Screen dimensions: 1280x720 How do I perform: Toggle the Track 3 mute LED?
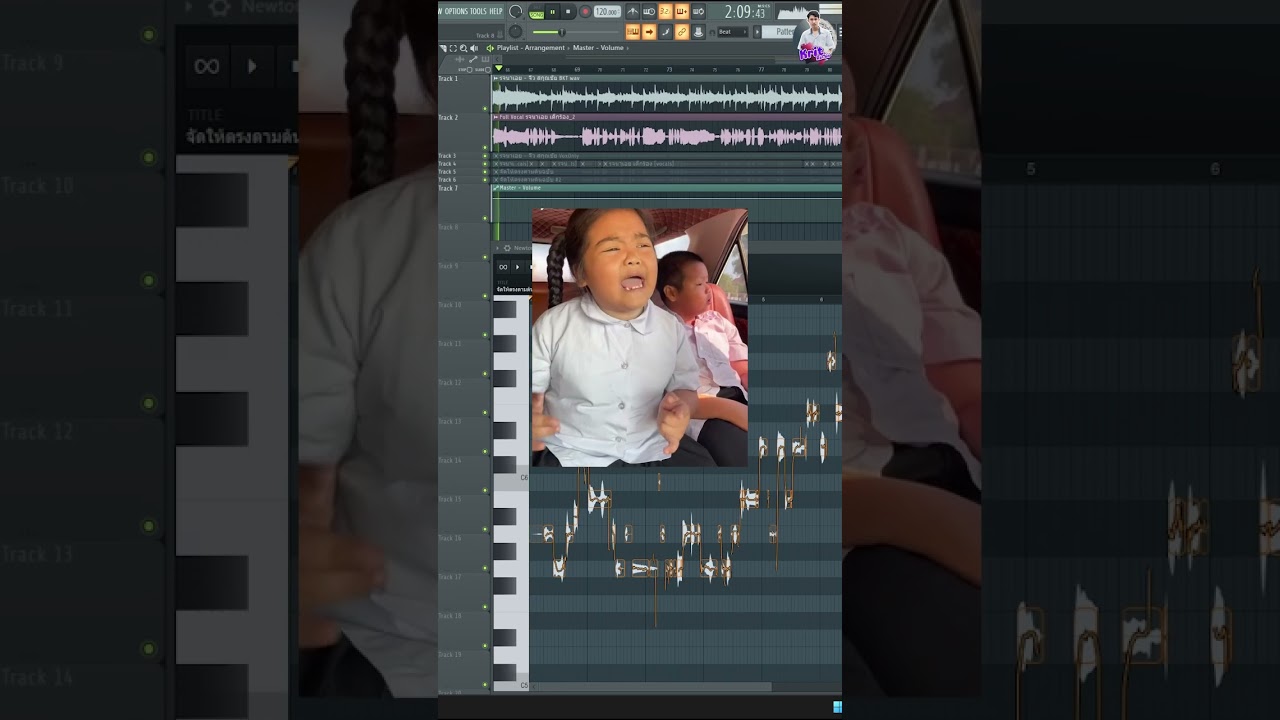click(485, 156)
